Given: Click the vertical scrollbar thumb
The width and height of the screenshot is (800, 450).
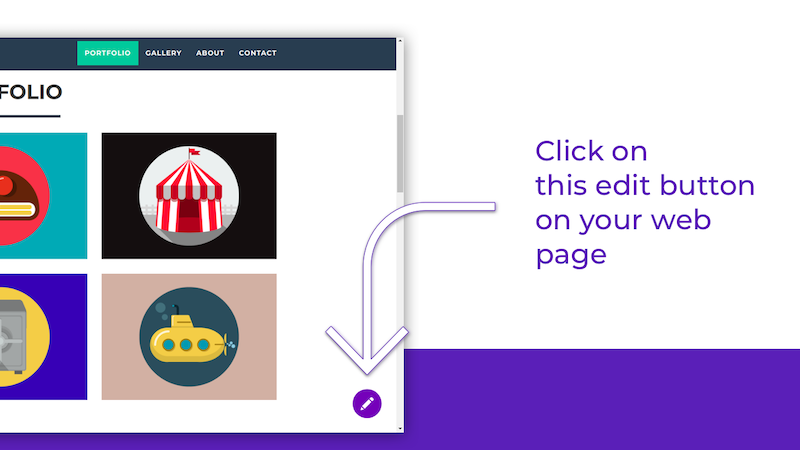Looking at the screenshot, I should 400,154.
